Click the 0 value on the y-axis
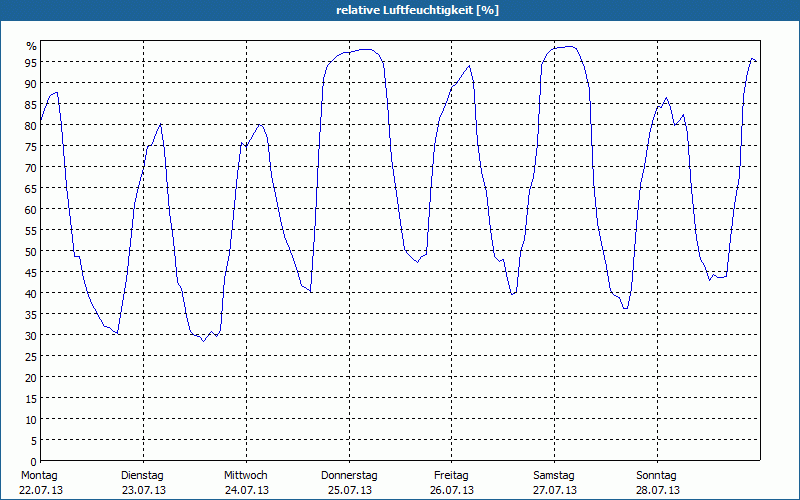800x500 pixels. pos(34,461)
